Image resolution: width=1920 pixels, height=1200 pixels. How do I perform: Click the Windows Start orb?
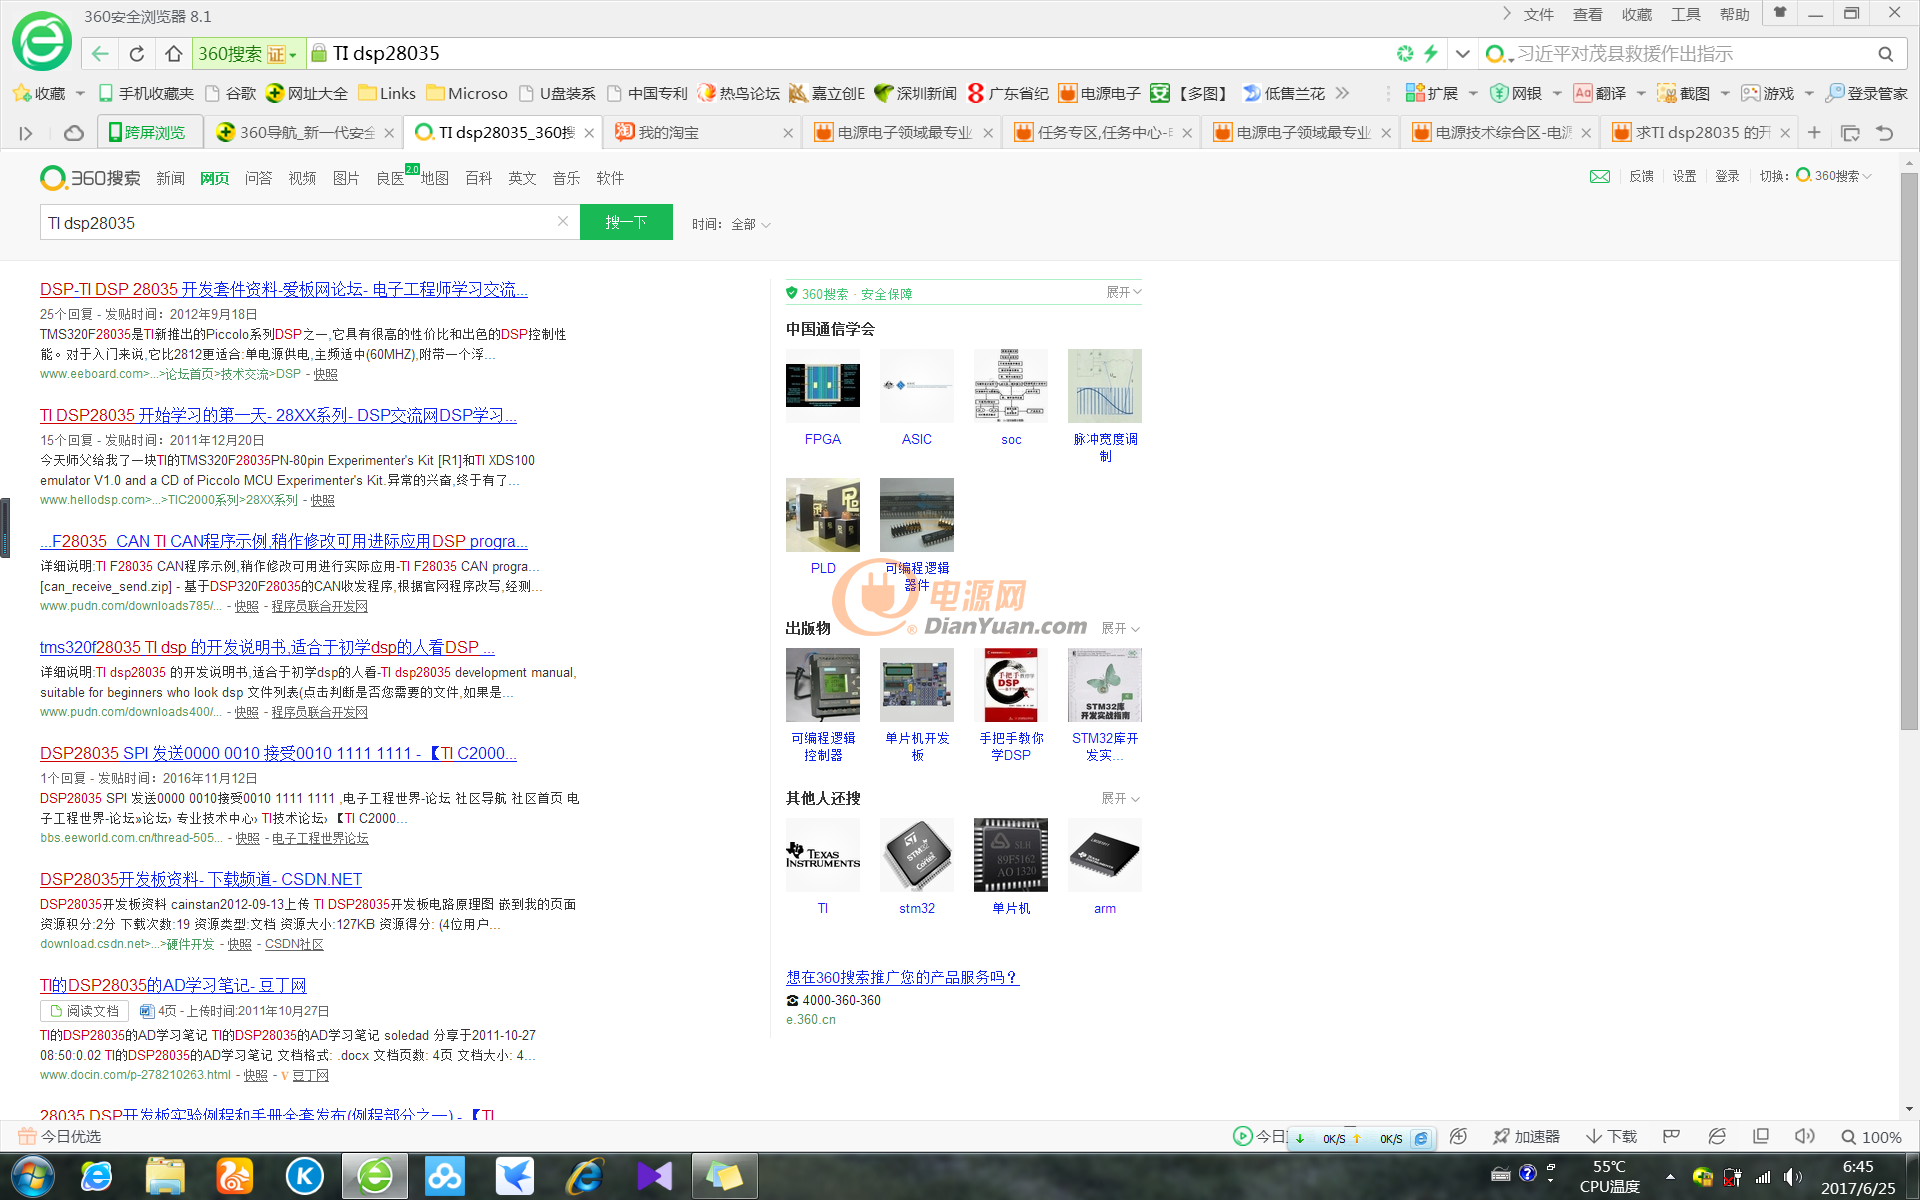(31, 1176)
